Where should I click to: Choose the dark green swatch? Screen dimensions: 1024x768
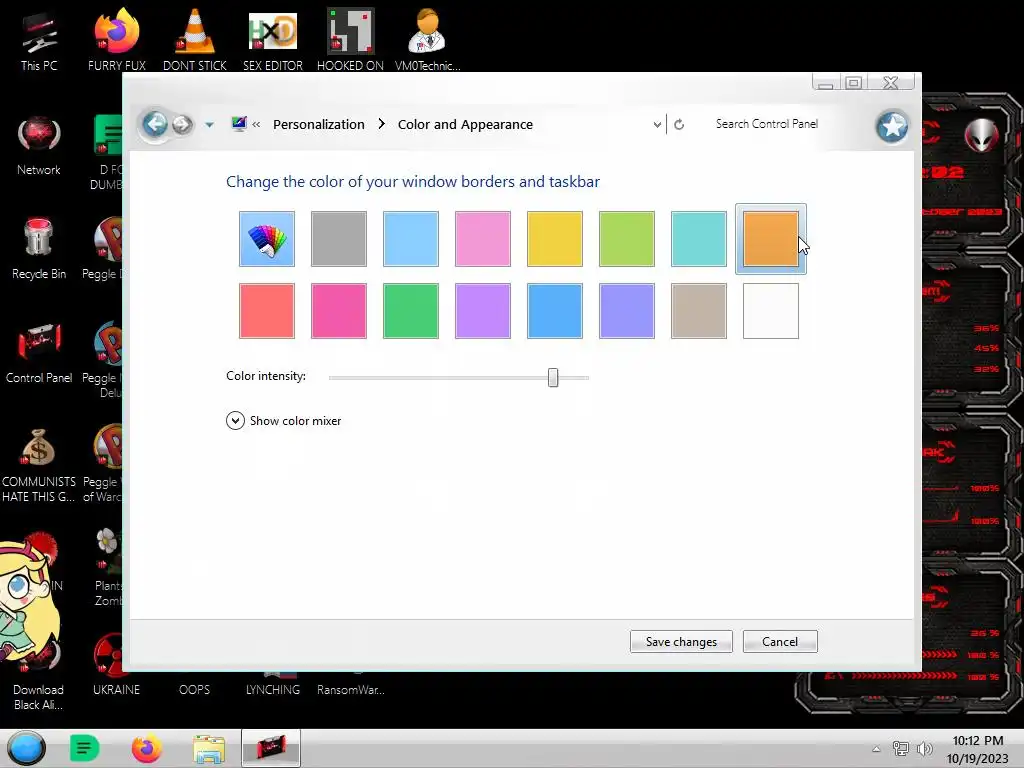click(411, 311)
